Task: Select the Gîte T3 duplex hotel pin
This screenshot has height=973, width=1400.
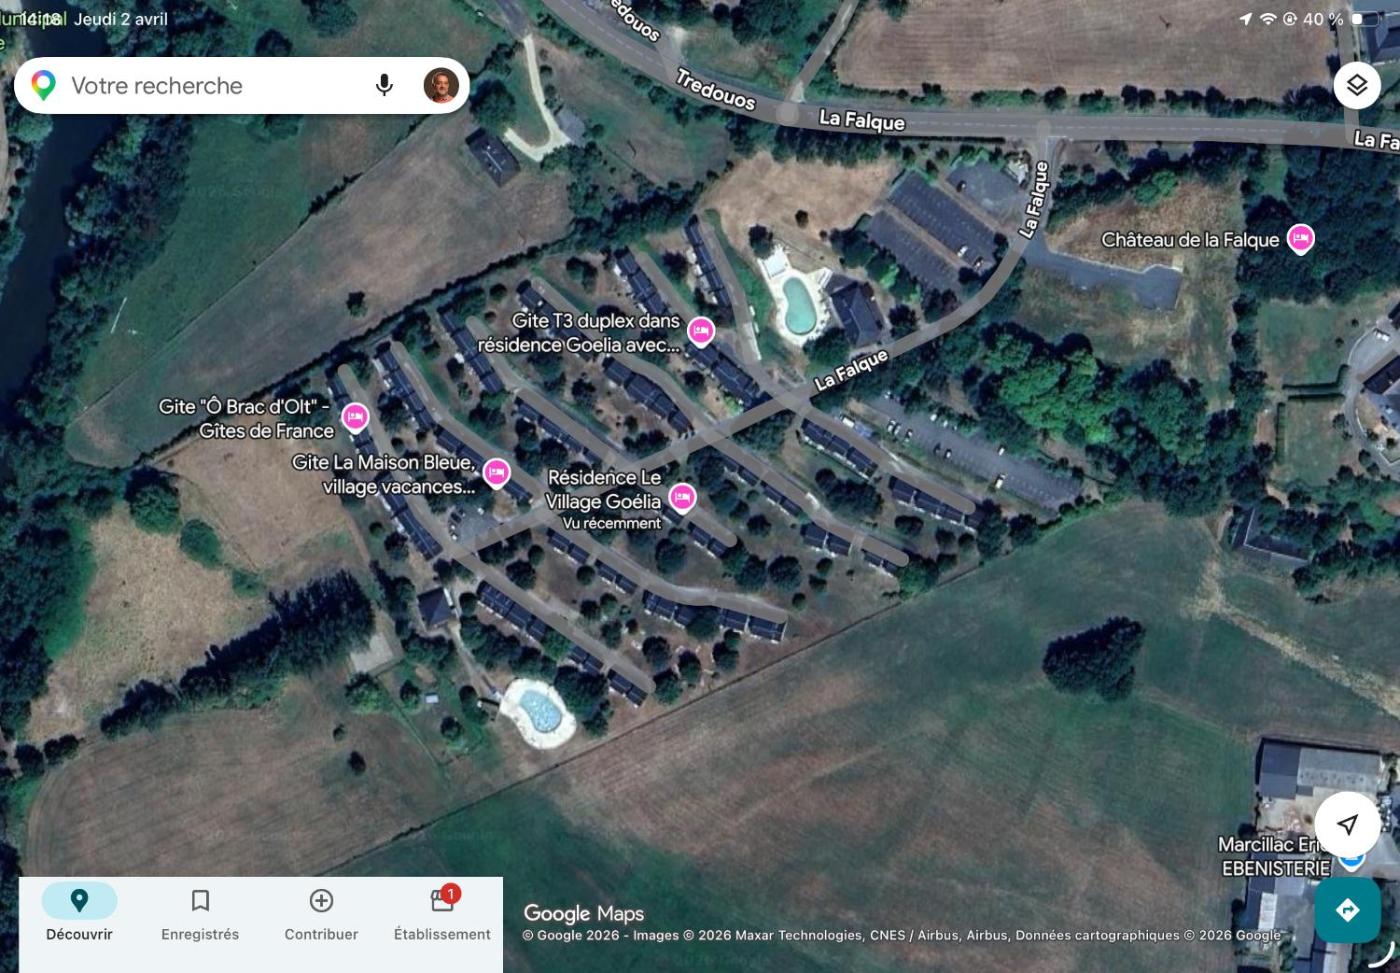Action: coord(701,330)
